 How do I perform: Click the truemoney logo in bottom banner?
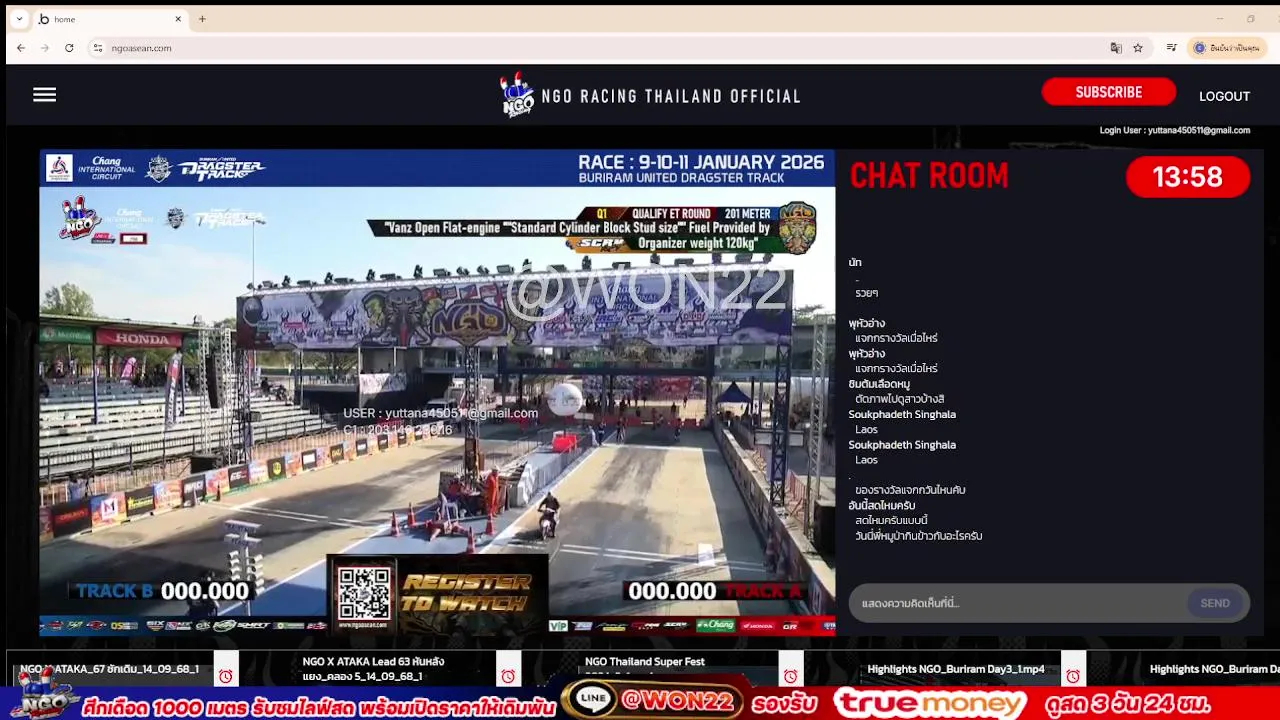tap(930, 703)
